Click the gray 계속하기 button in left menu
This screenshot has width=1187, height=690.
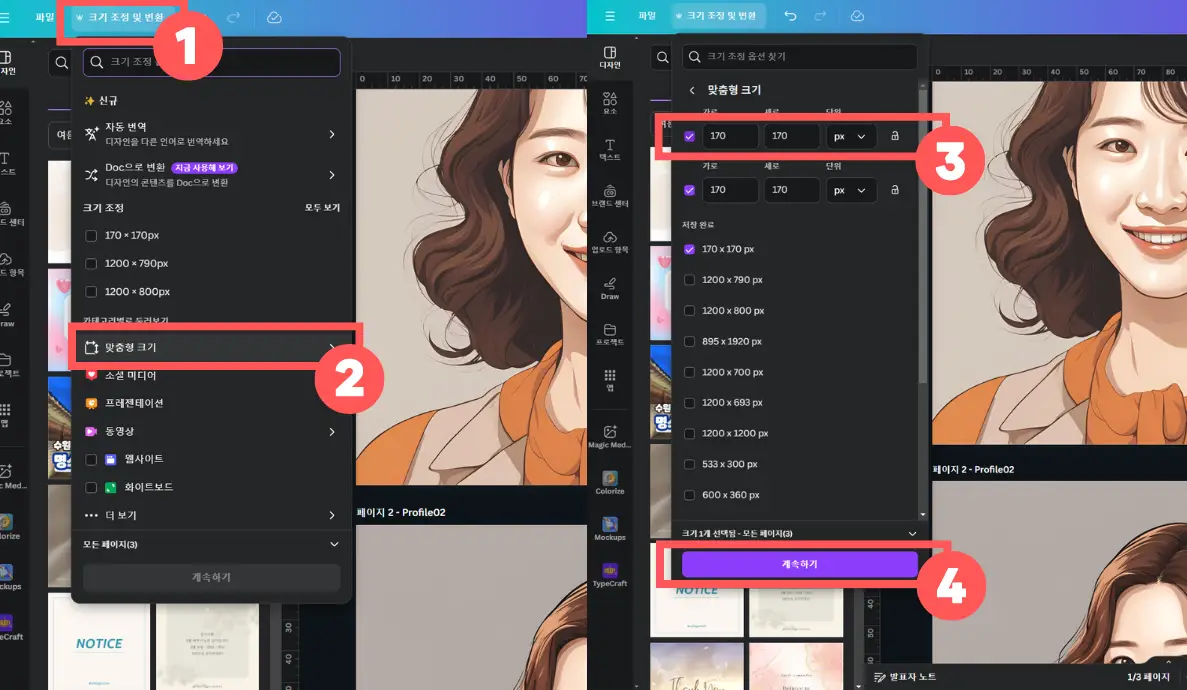[x=211, y=577]
